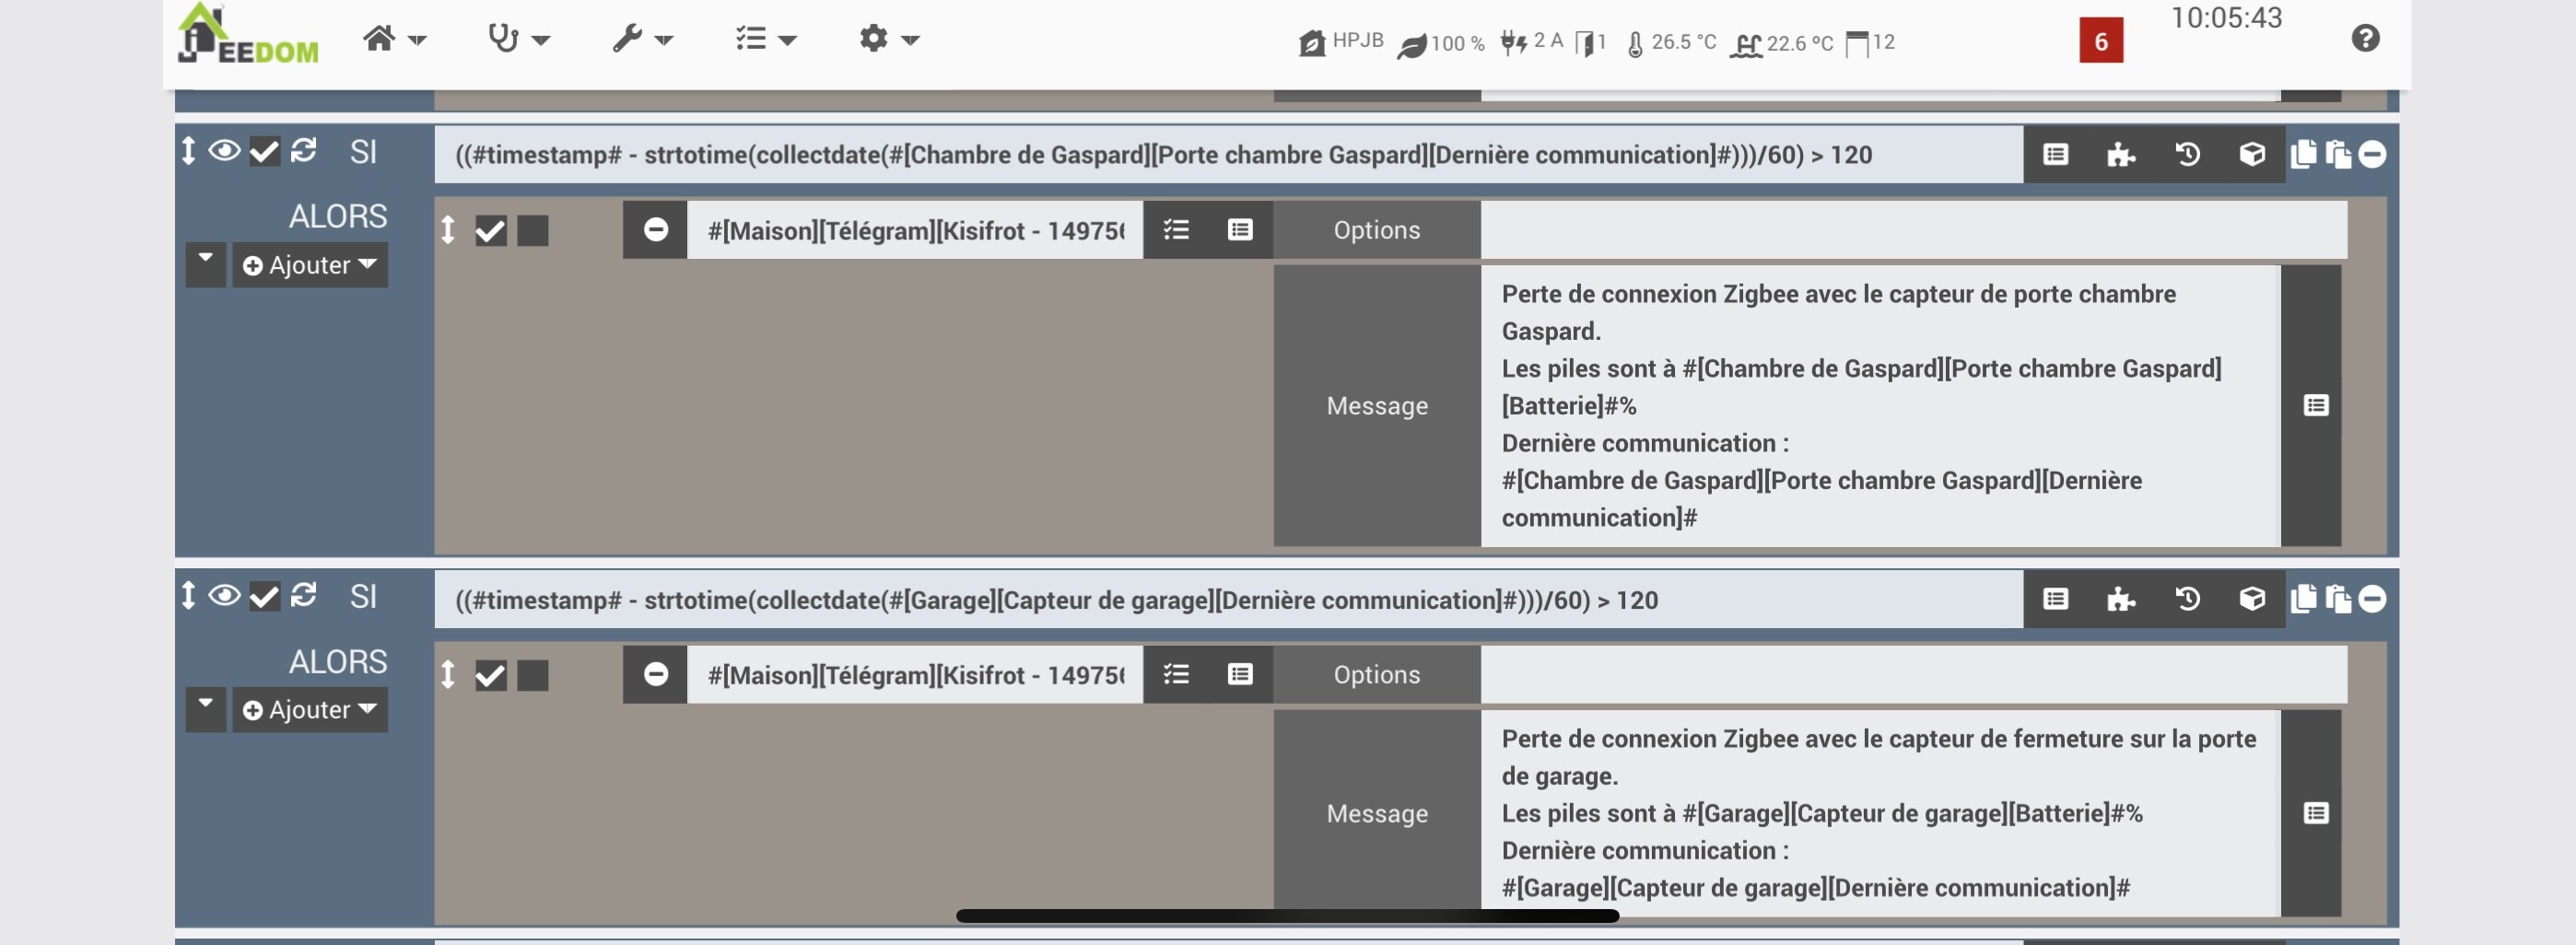Edit the Message text about porte chambre Gaspard
The height and width of the screenshot is (945, 2576).
pos(1880,406)
